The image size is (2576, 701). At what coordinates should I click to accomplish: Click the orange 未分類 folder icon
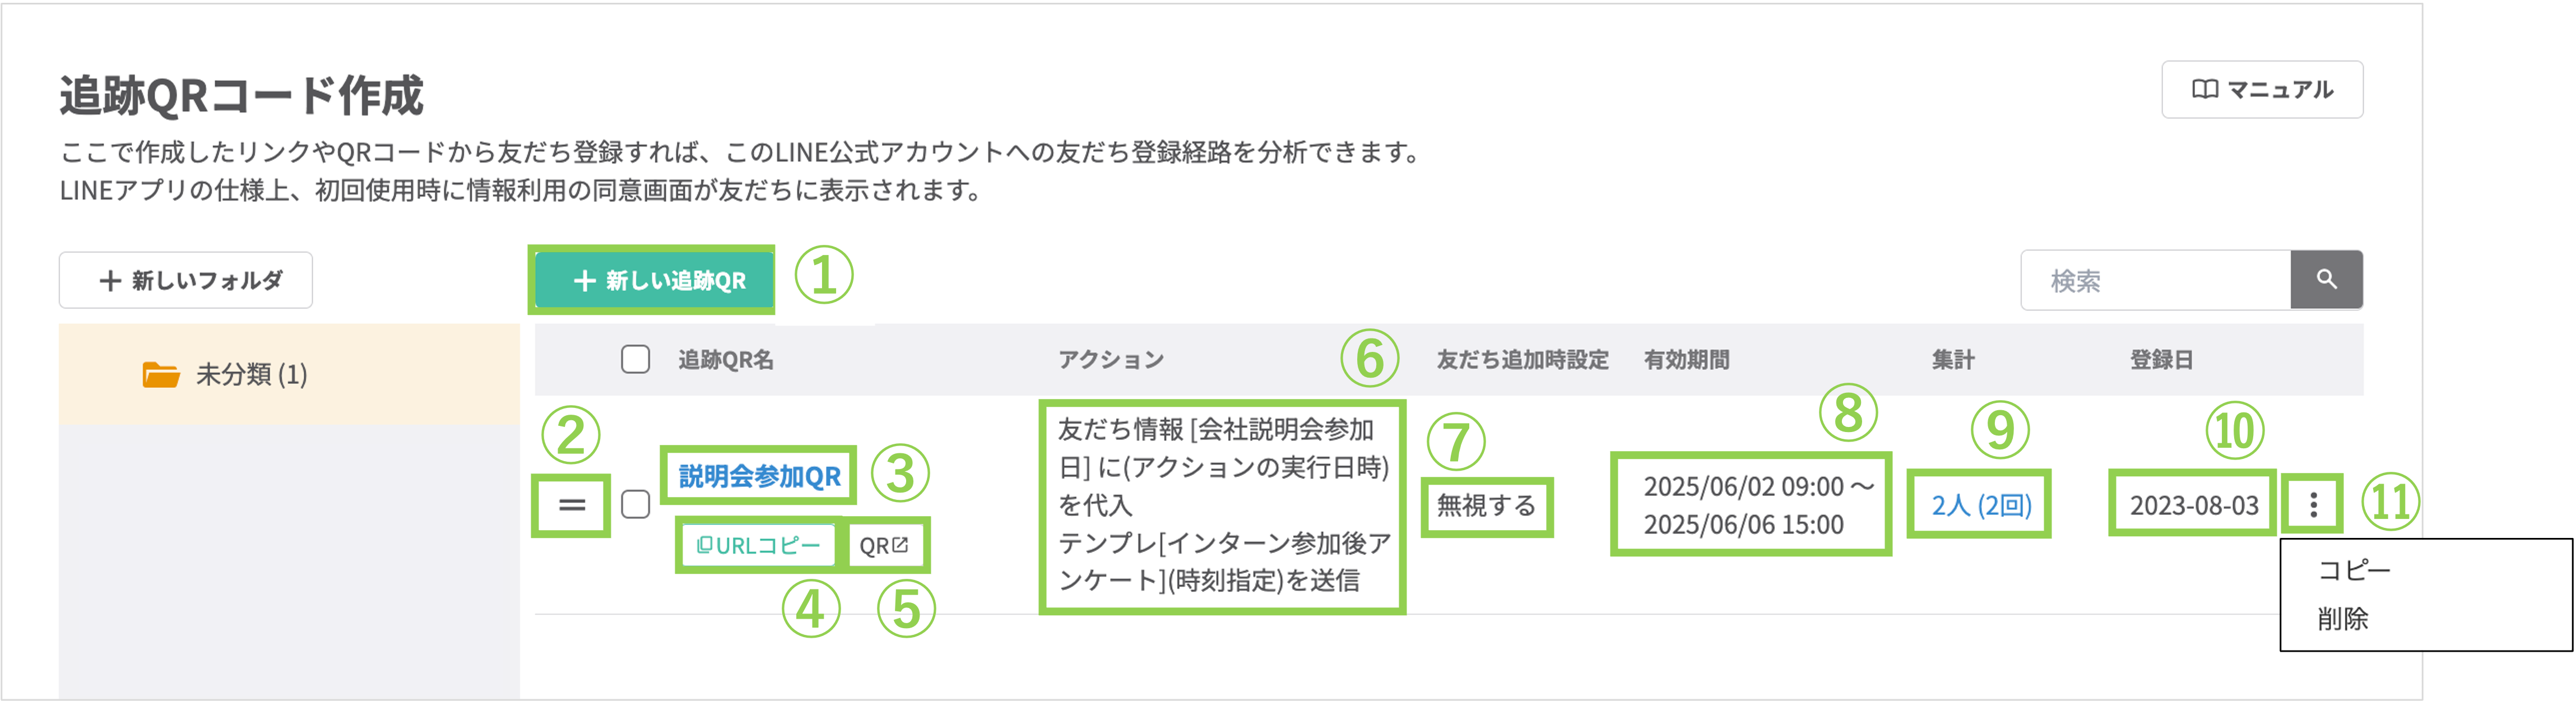point(161,375)
